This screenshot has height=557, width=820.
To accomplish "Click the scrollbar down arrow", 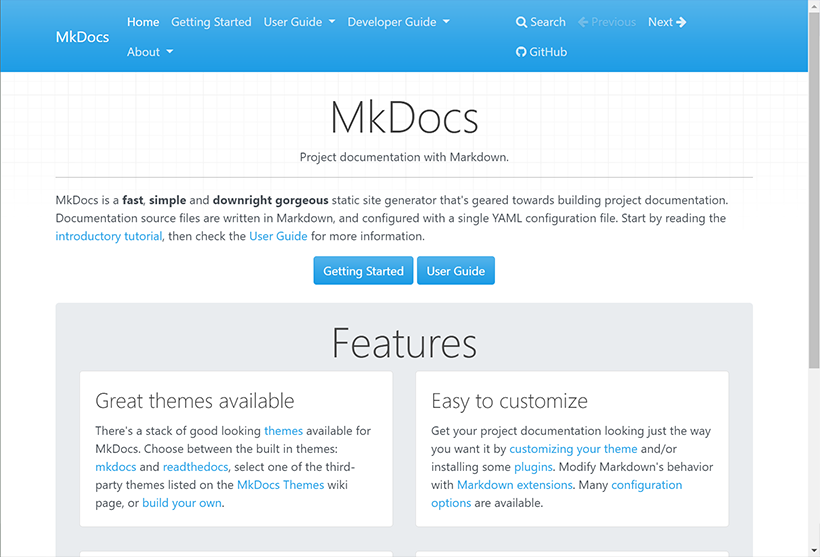I will point(814,551).
